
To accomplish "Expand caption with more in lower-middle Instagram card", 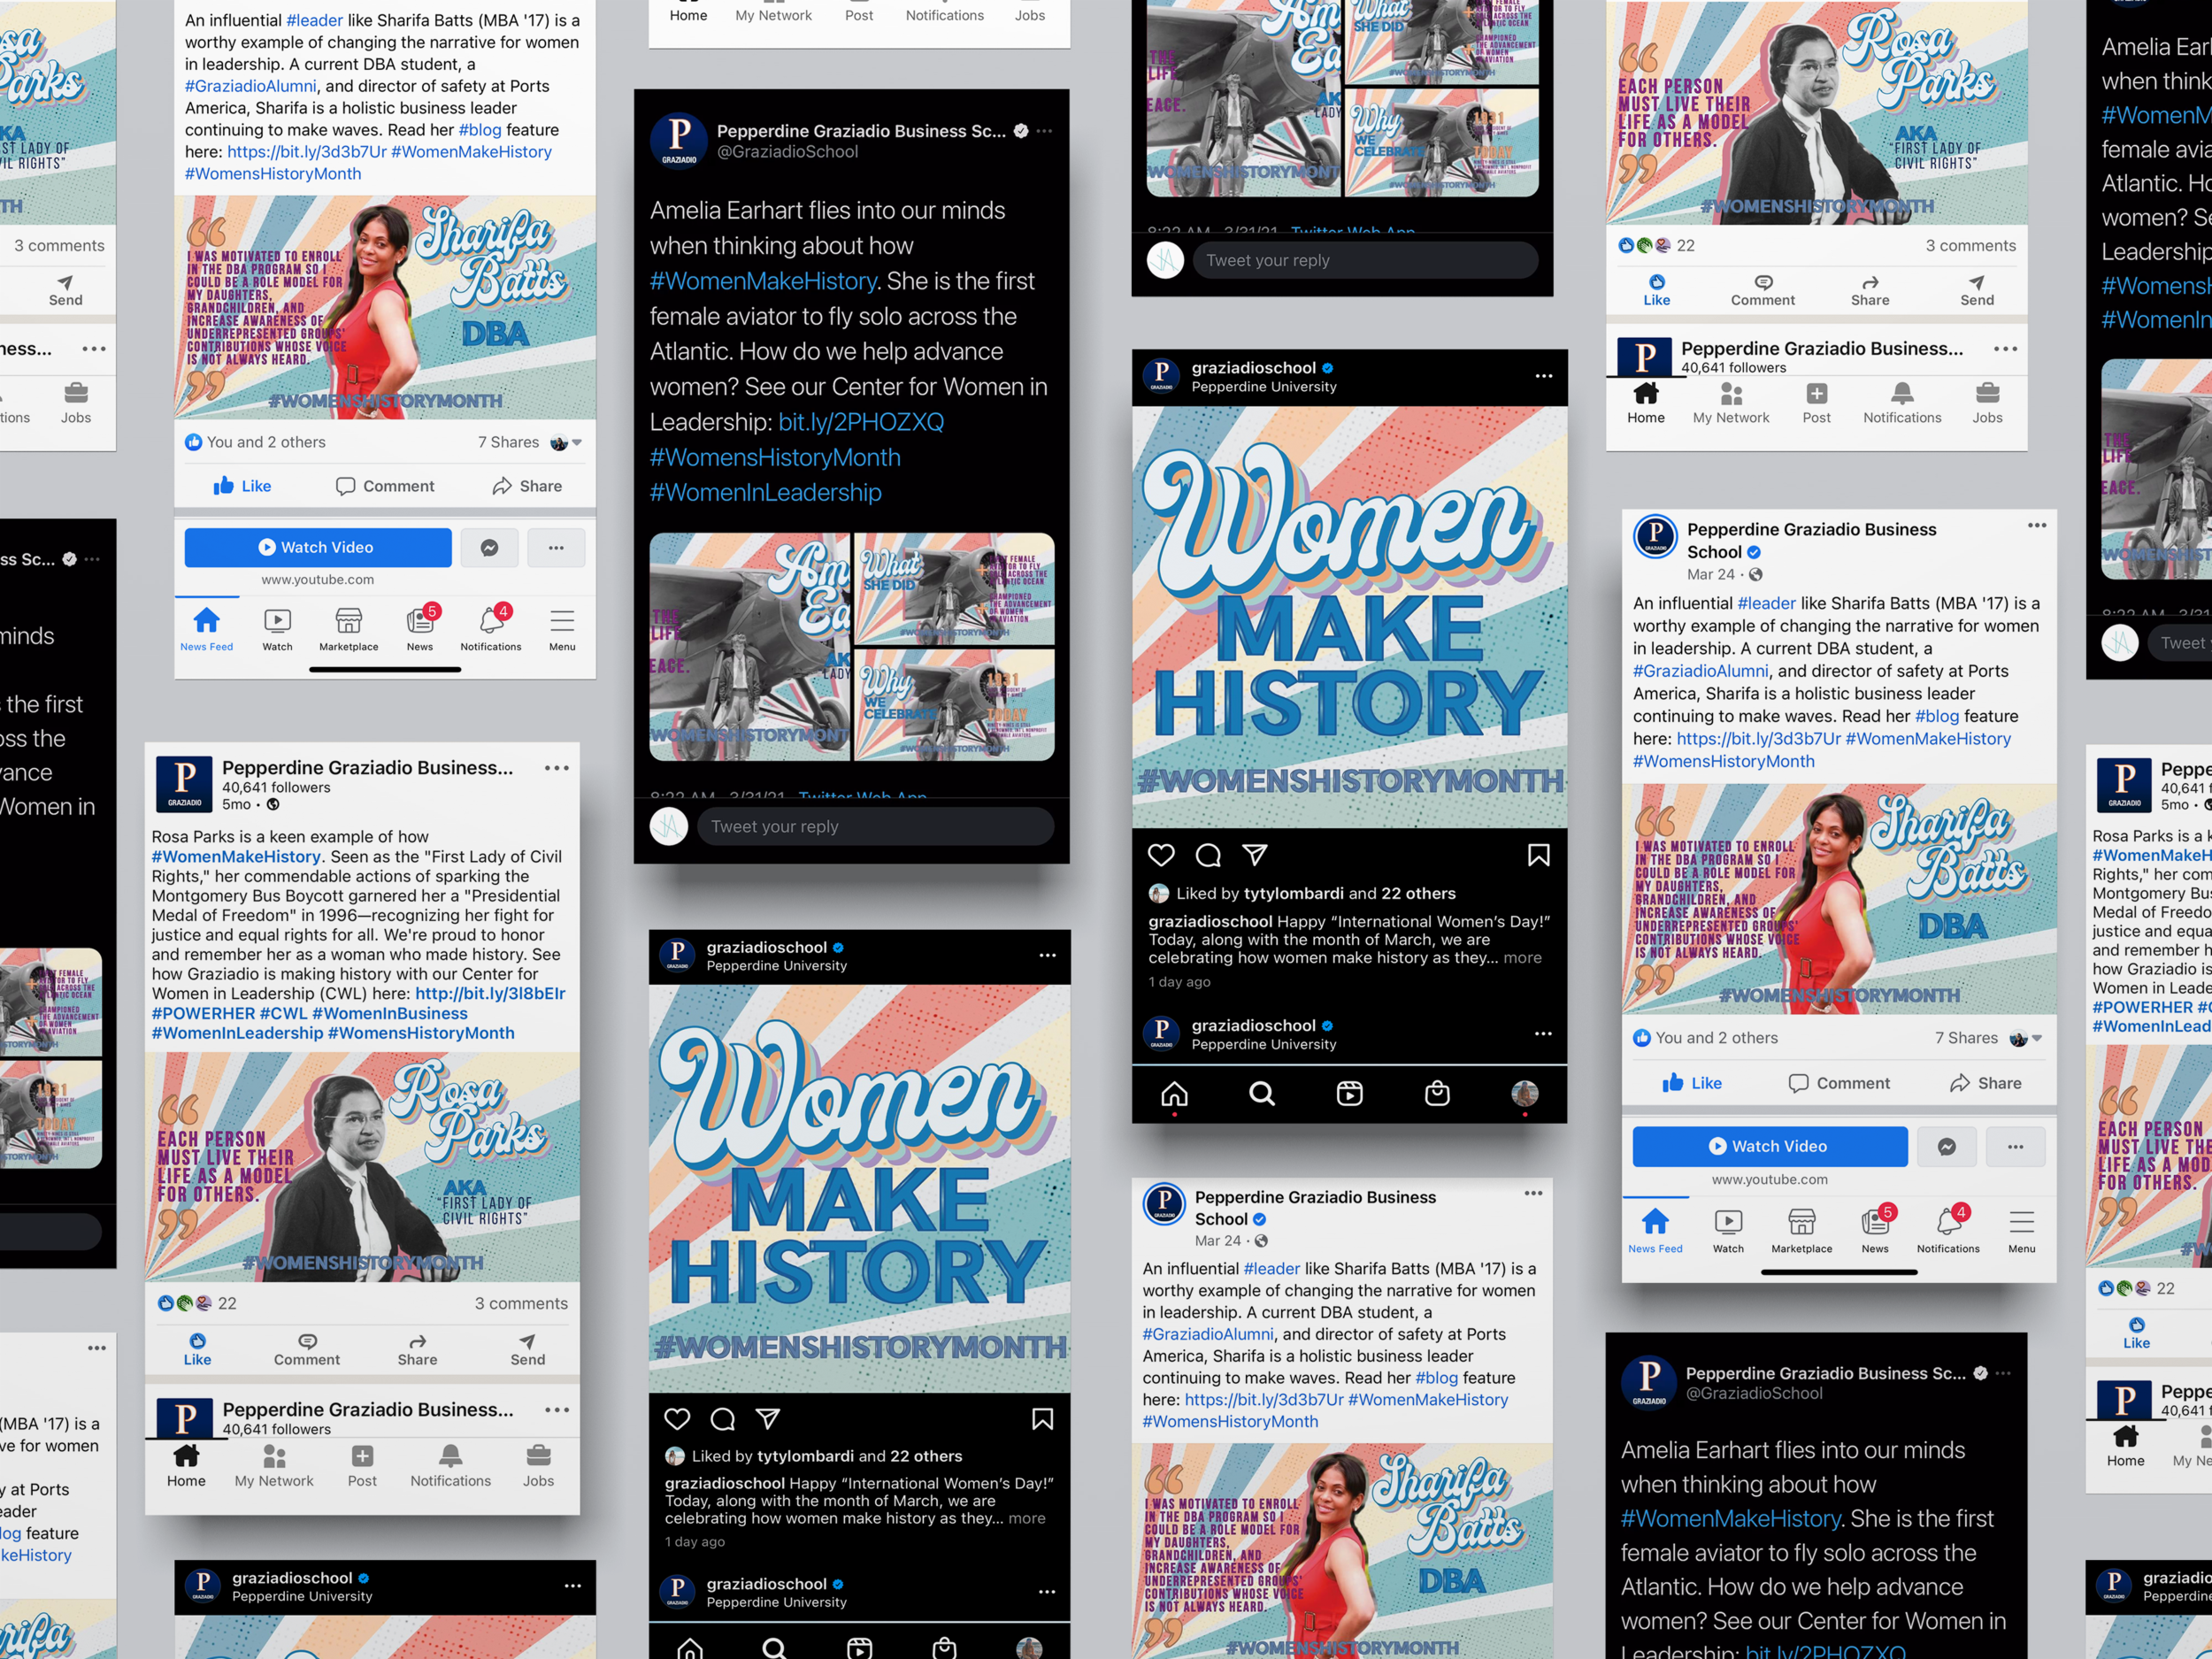I will coord(1027,1518).
